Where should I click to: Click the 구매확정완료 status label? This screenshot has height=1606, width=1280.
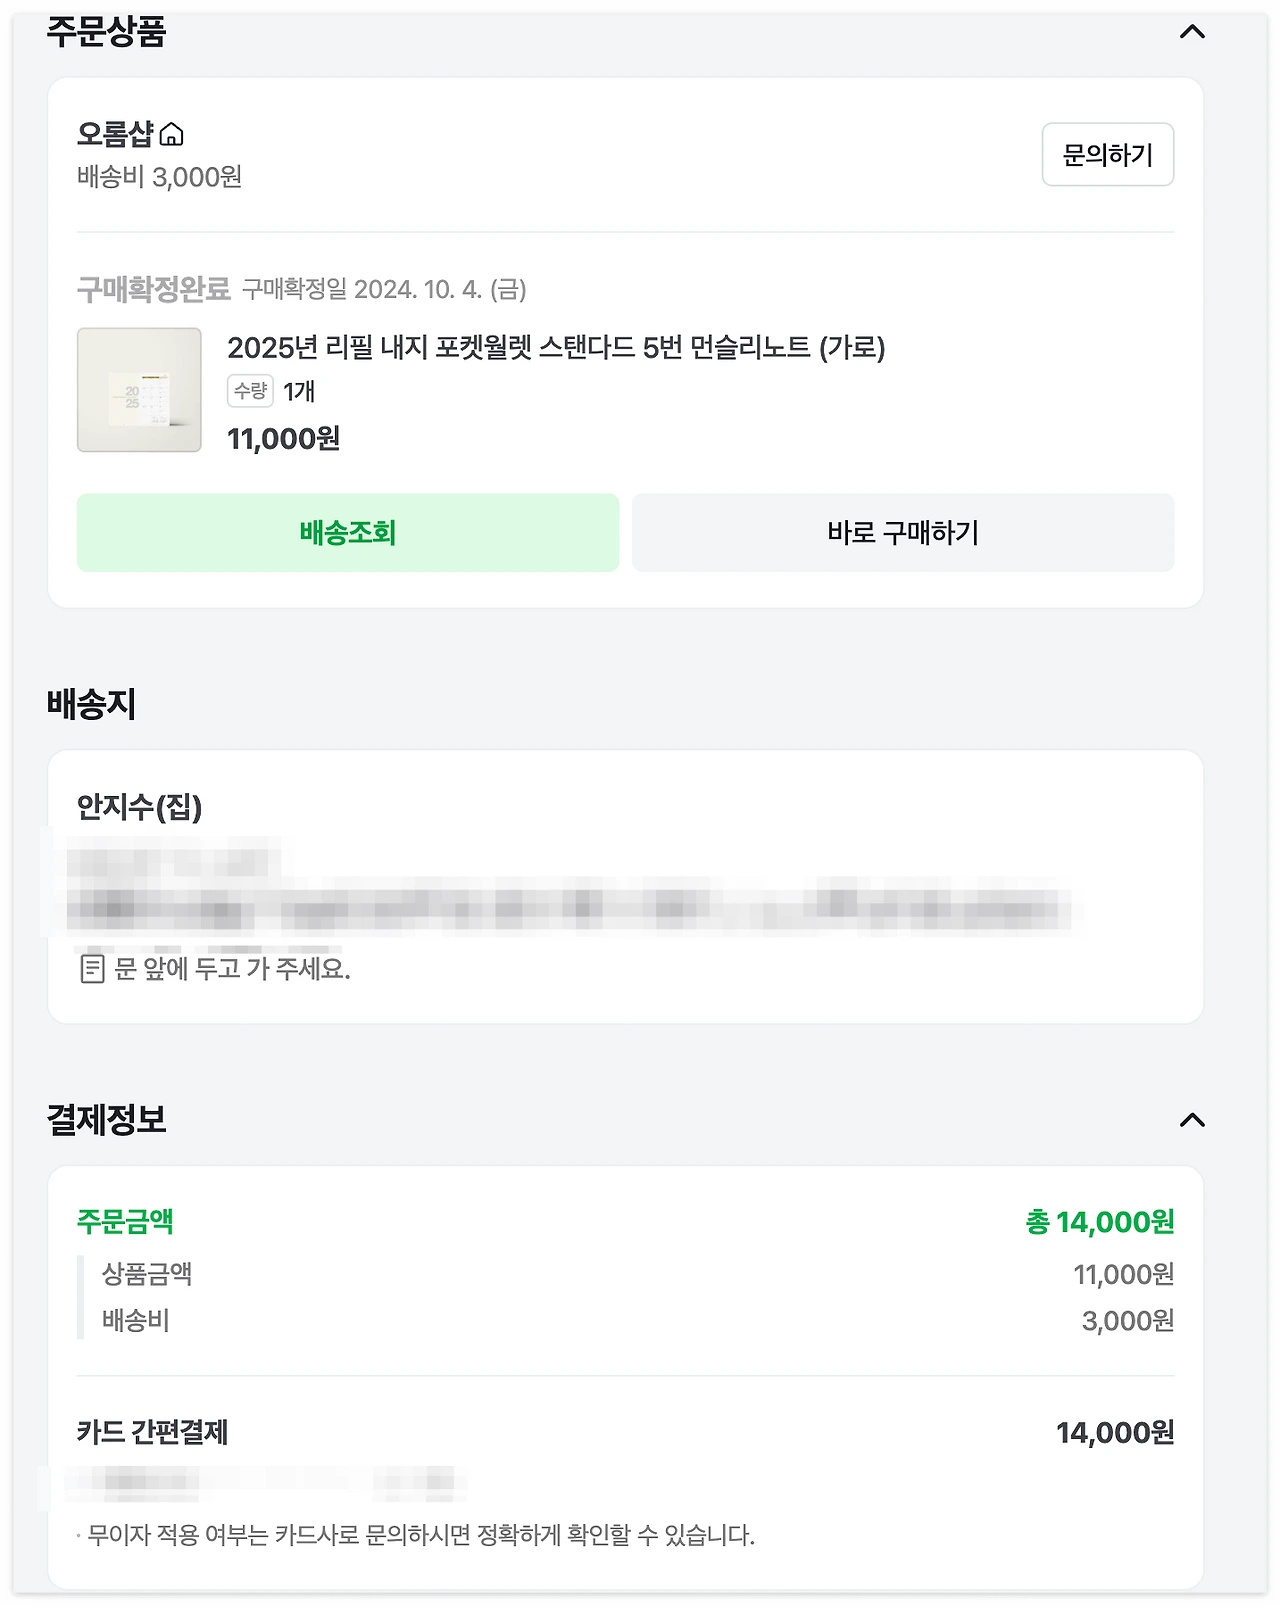153,290
